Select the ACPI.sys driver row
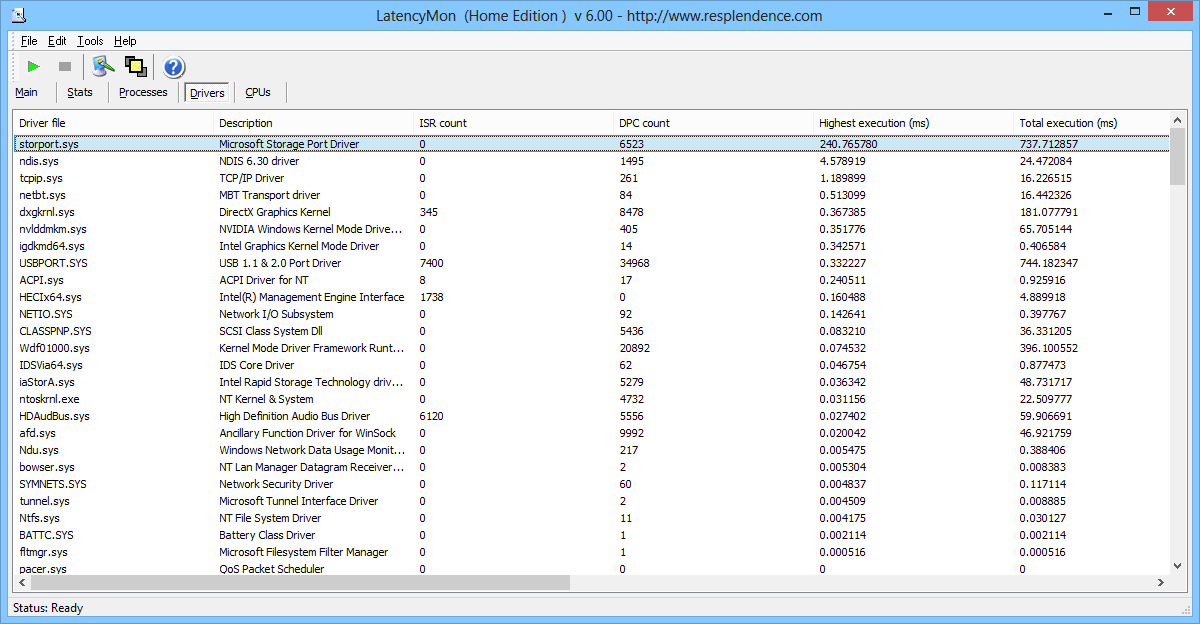Image resolution: width=1200 pixels, height=624 pixels. pyautogui.click(x=592, y=280)
